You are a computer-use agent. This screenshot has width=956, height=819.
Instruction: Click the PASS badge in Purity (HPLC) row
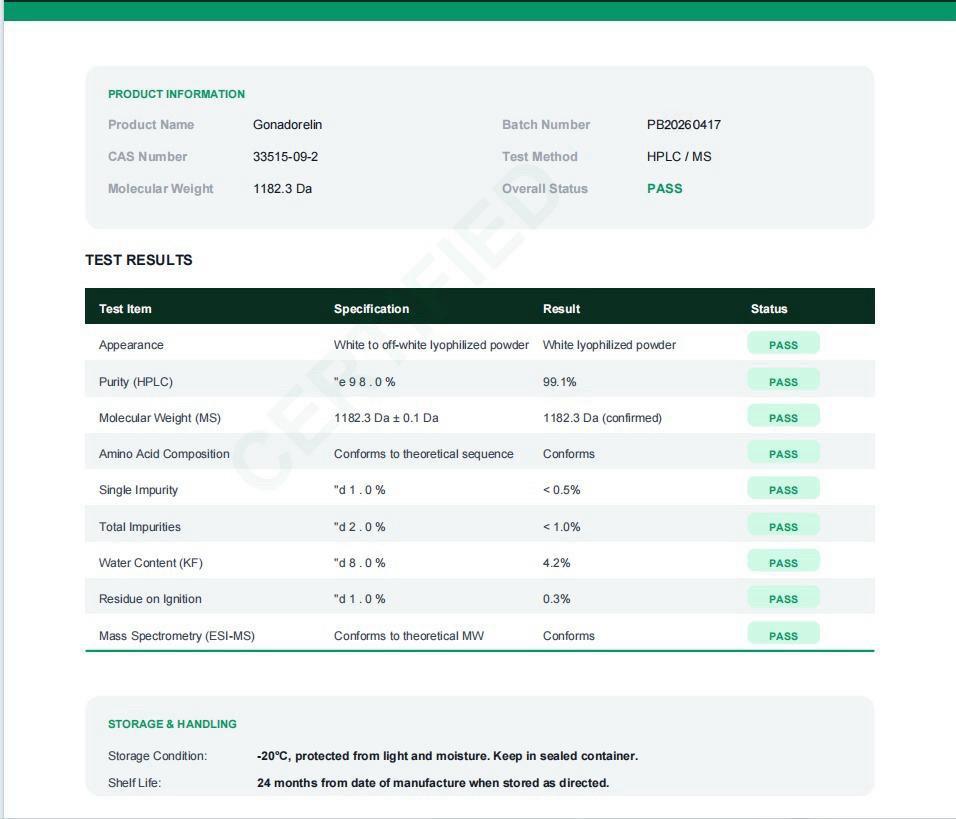(783, 381)
